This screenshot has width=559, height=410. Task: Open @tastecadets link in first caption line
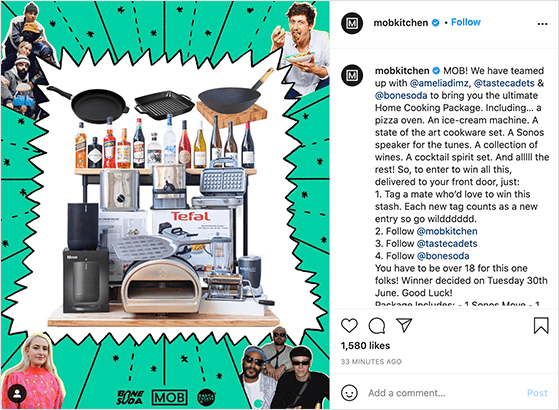click(504, 83)
